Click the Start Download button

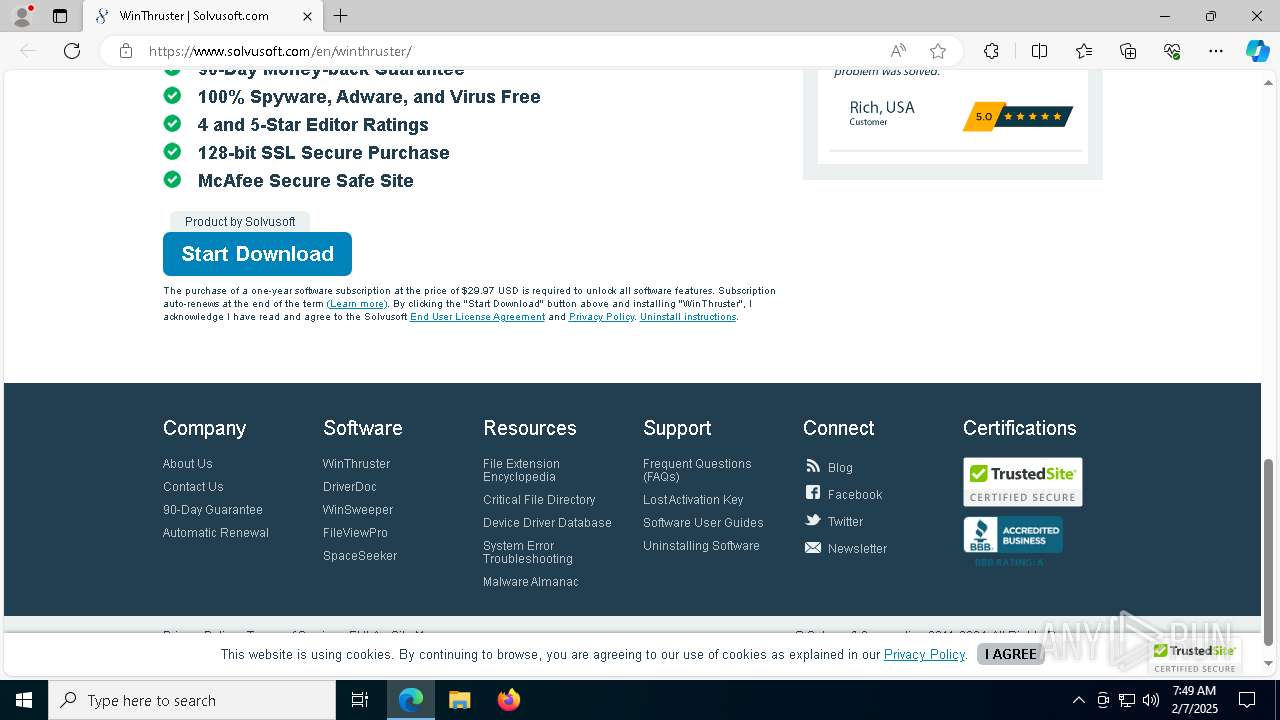(x=257, y=254)
